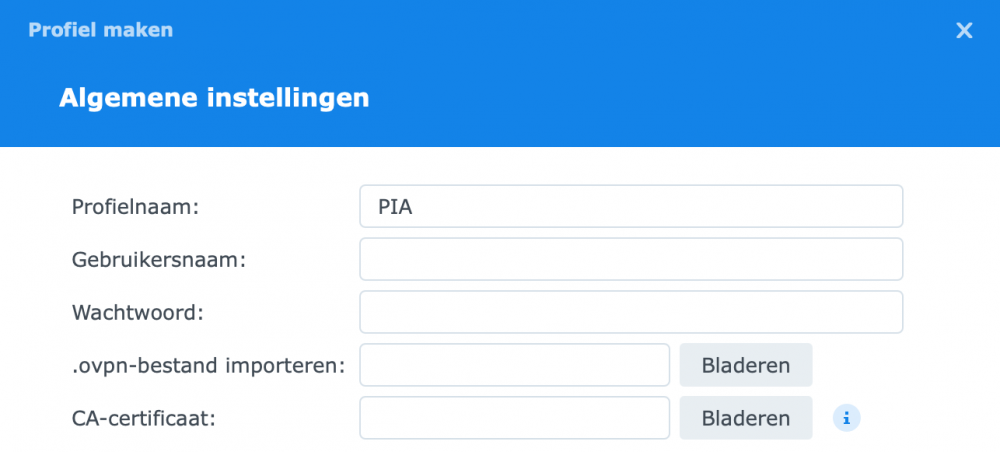This screenshot has width=1000, height=452.
Task: Click the Algemene instellingen heading
Action: tap(214, 98)
